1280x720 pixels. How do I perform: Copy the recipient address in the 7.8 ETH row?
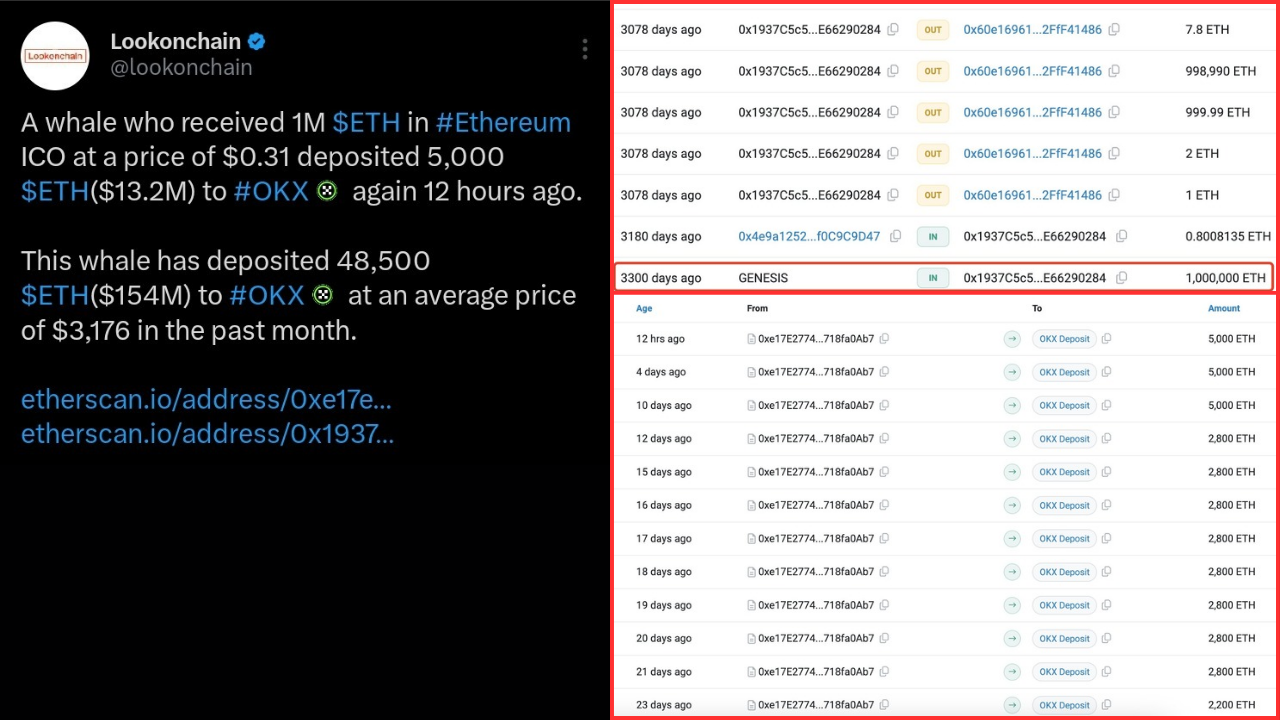coord(1114,30)
